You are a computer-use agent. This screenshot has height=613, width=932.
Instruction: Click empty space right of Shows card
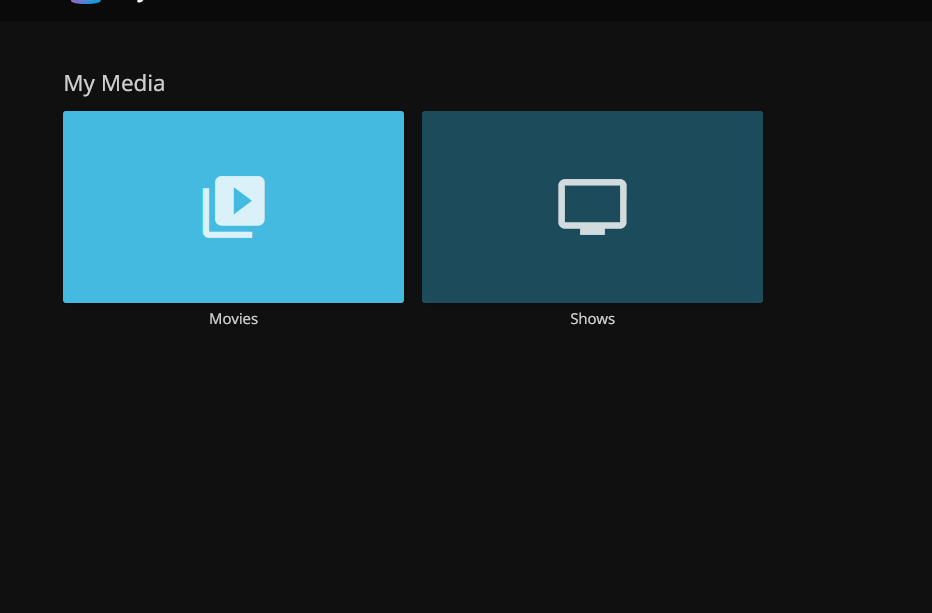(x=850, y=207)
